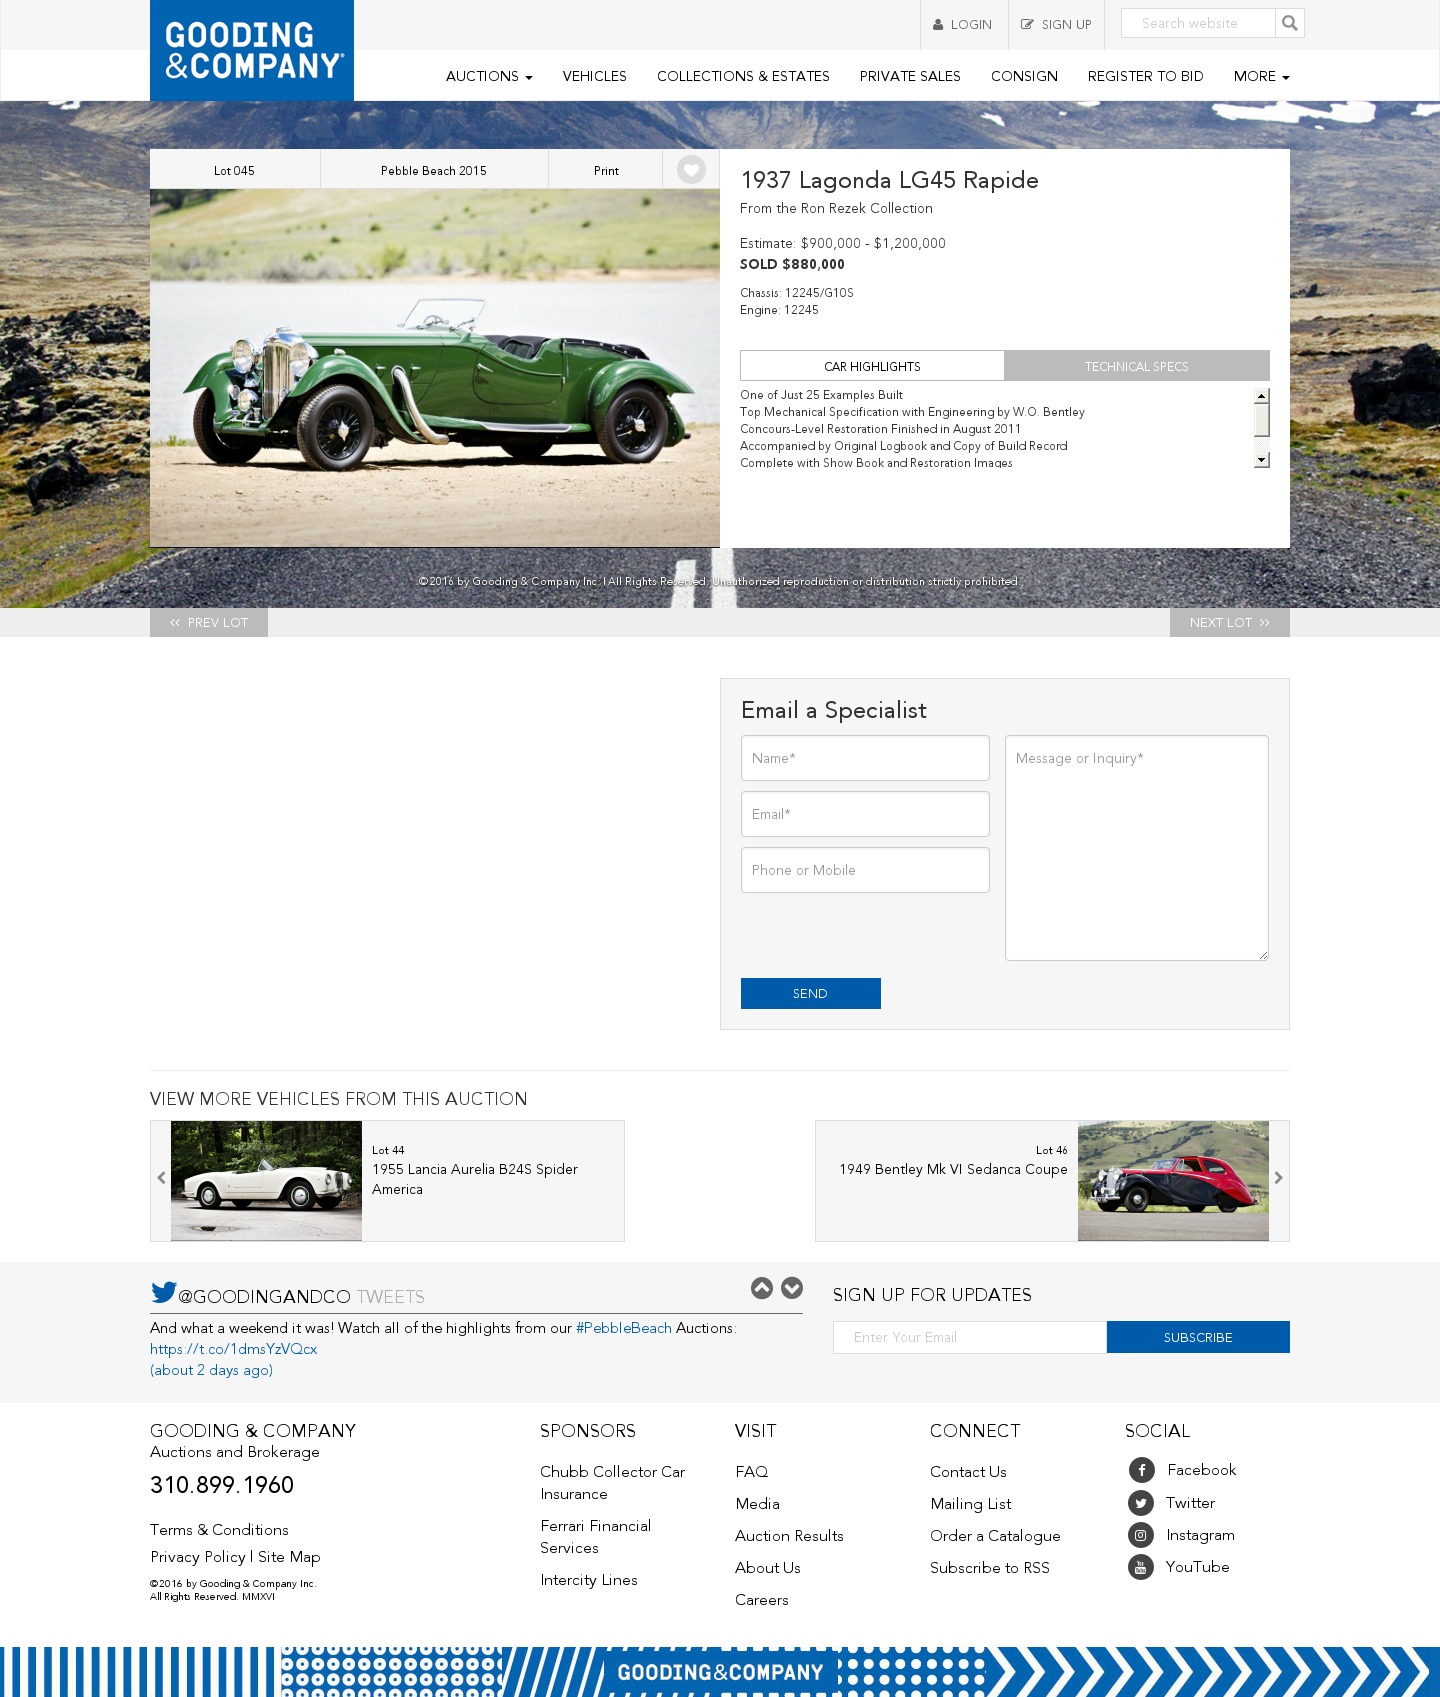Click the highlights scrollbar thumb
The image size is (1440, 1697).
(1262, 420)
